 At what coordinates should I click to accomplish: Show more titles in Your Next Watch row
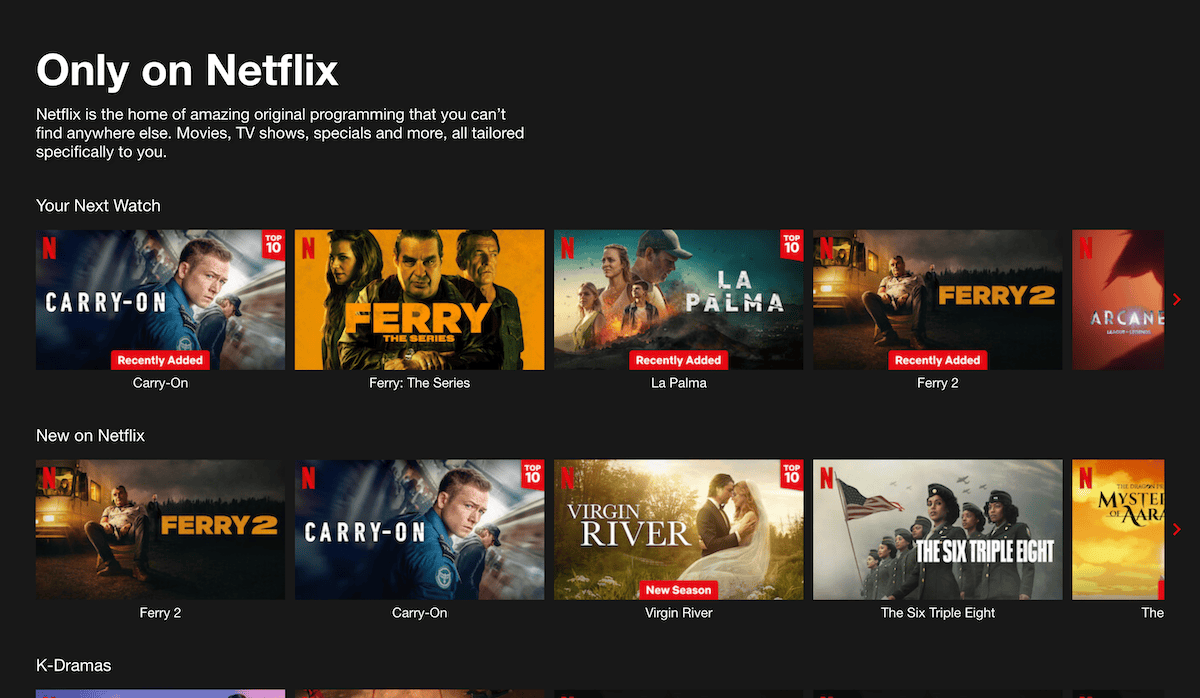click(x=1177, y=299)
